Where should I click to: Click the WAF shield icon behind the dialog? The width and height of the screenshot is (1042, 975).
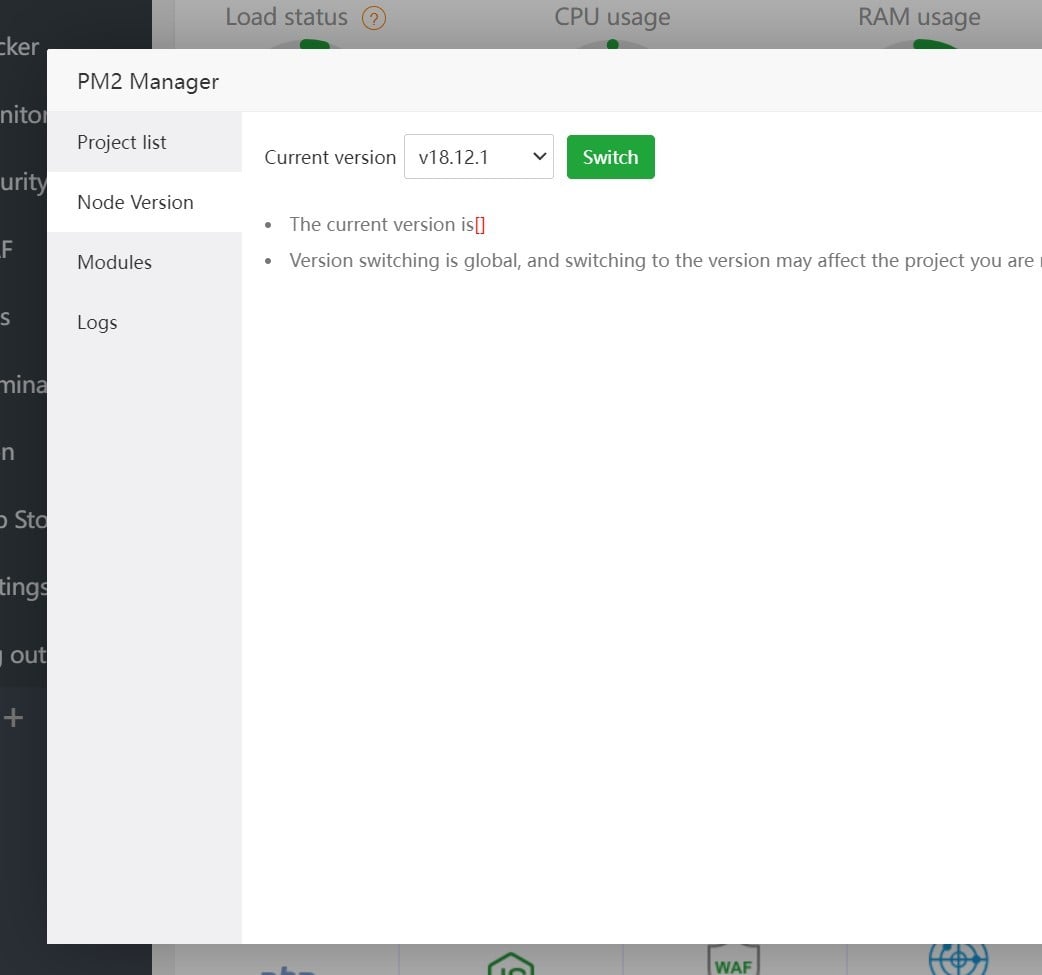(734, 960)
